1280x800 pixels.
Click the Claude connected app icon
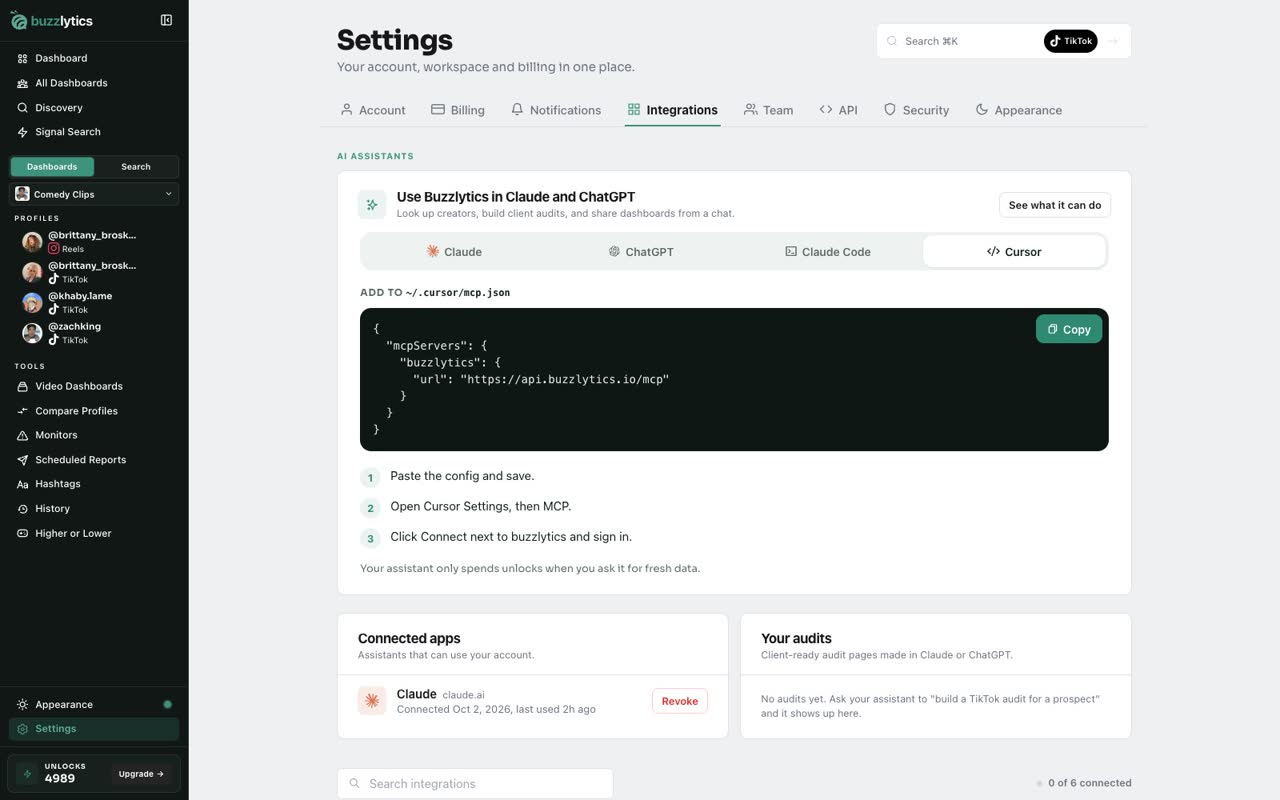[x=372, y=701]
